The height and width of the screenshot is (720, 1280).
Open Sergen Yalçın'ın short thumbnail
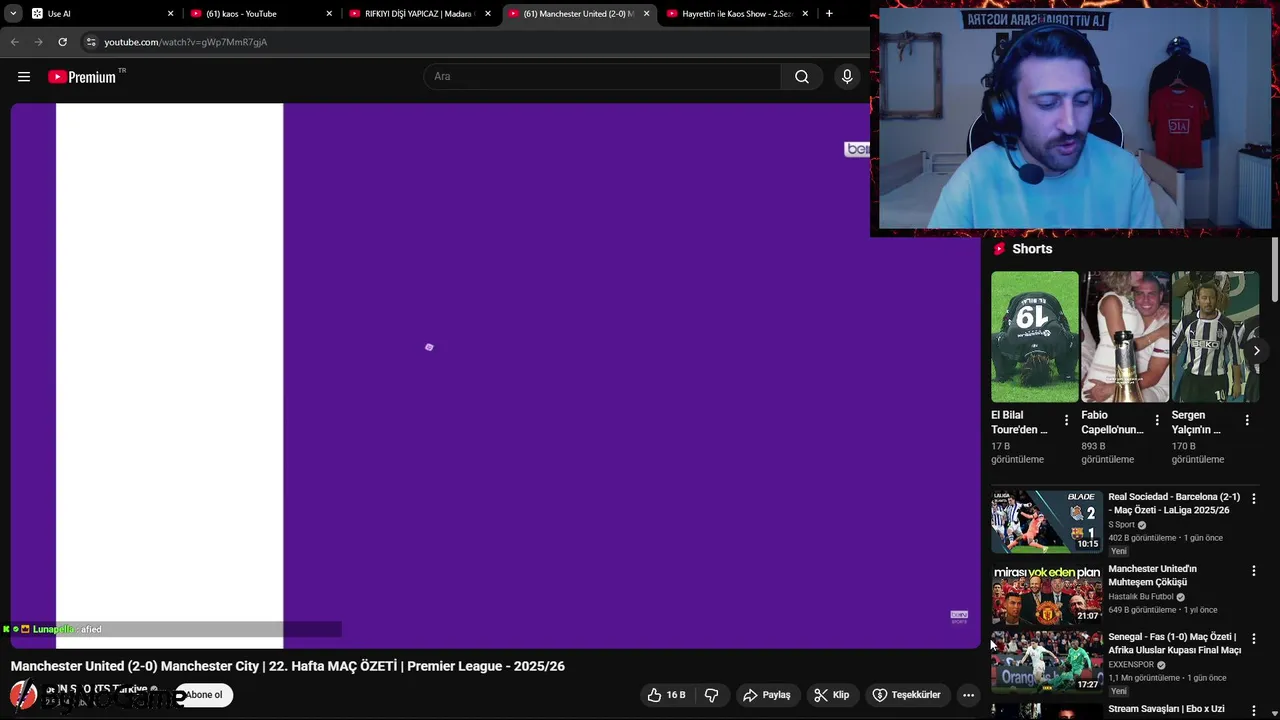click(x=1215, y=337)
